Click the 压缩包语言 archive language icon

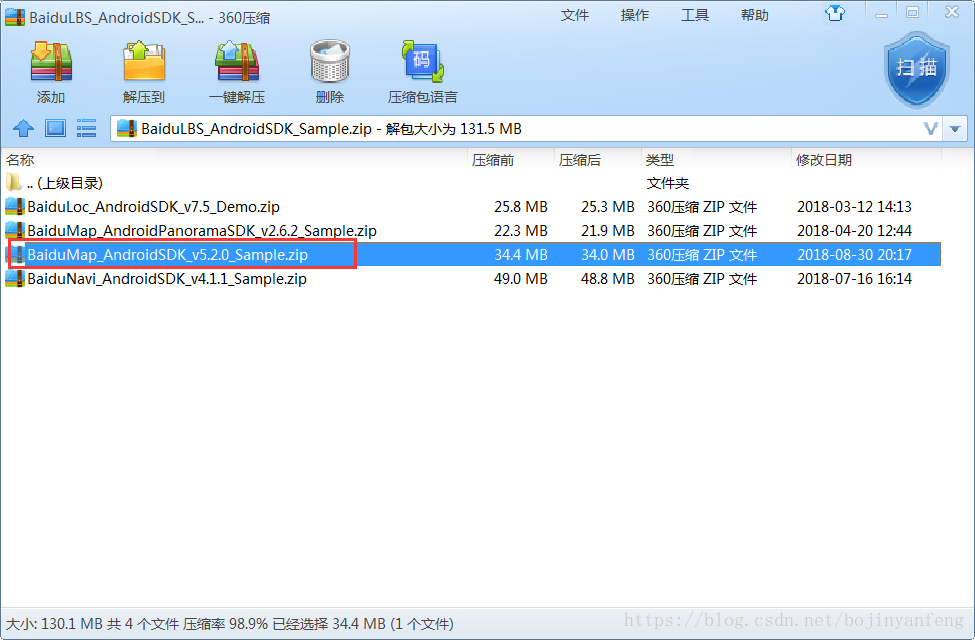(x=423, y=62)
